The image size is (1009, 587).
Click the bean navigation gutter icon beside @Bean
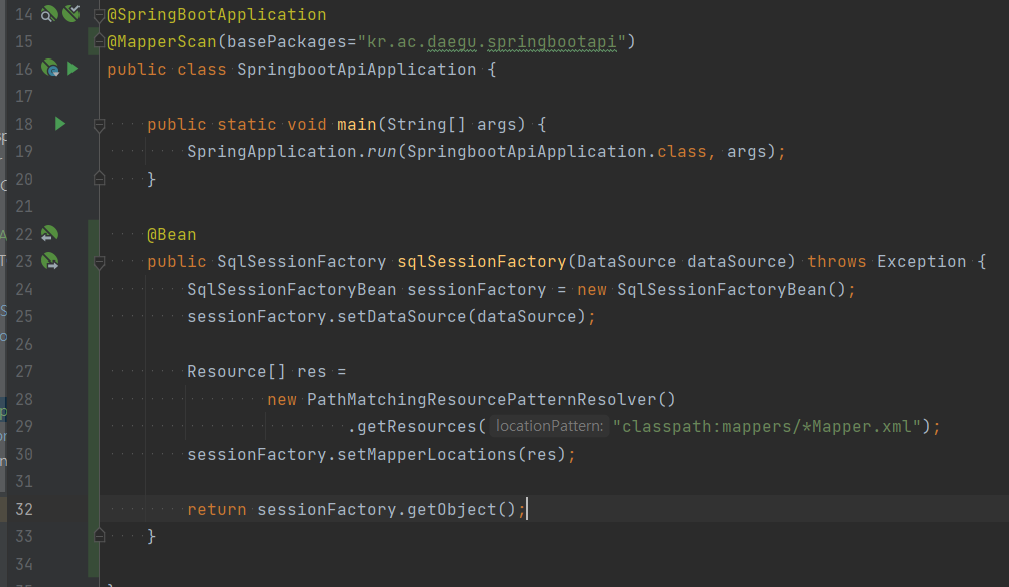point(50,234)
